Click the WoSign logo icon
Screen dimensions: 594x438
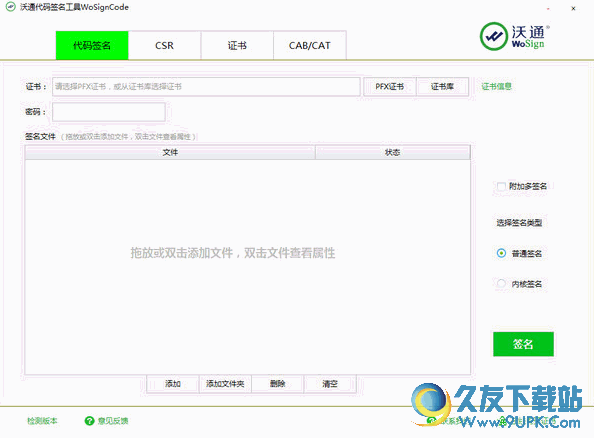[493, 36]
